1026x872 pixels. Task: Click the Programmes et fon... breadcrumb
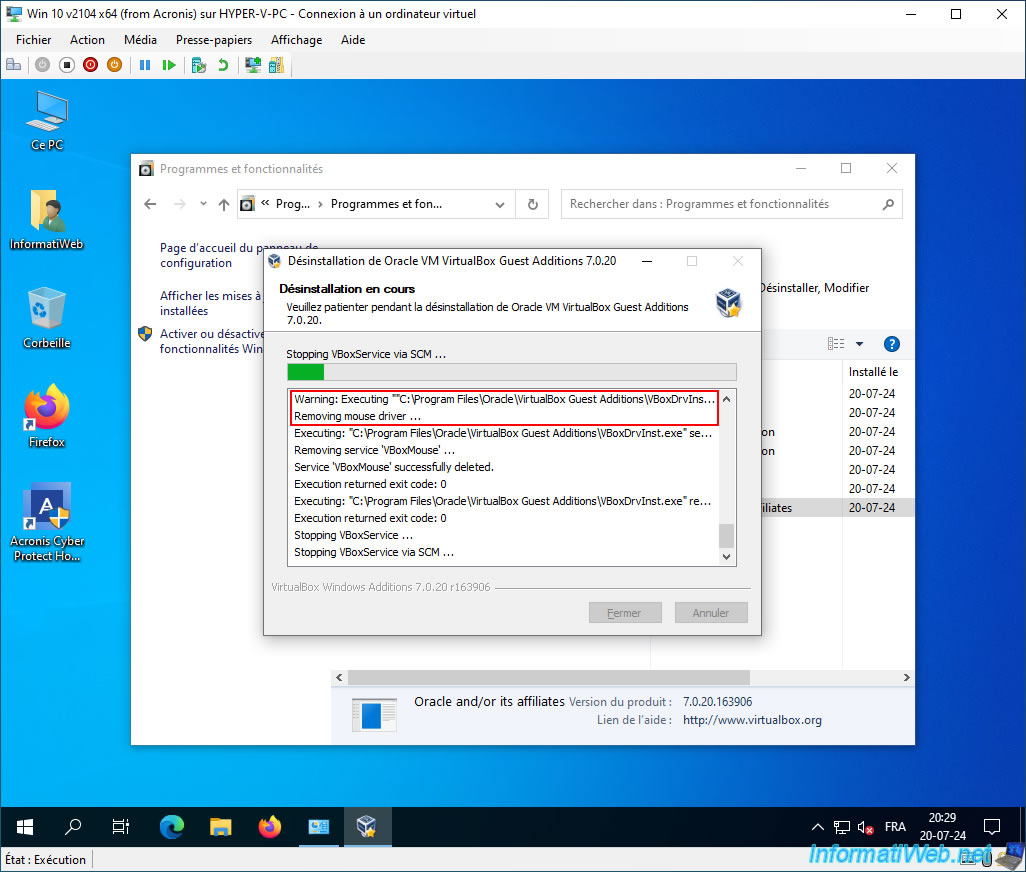pyautogui.click(x=386, y=204)
